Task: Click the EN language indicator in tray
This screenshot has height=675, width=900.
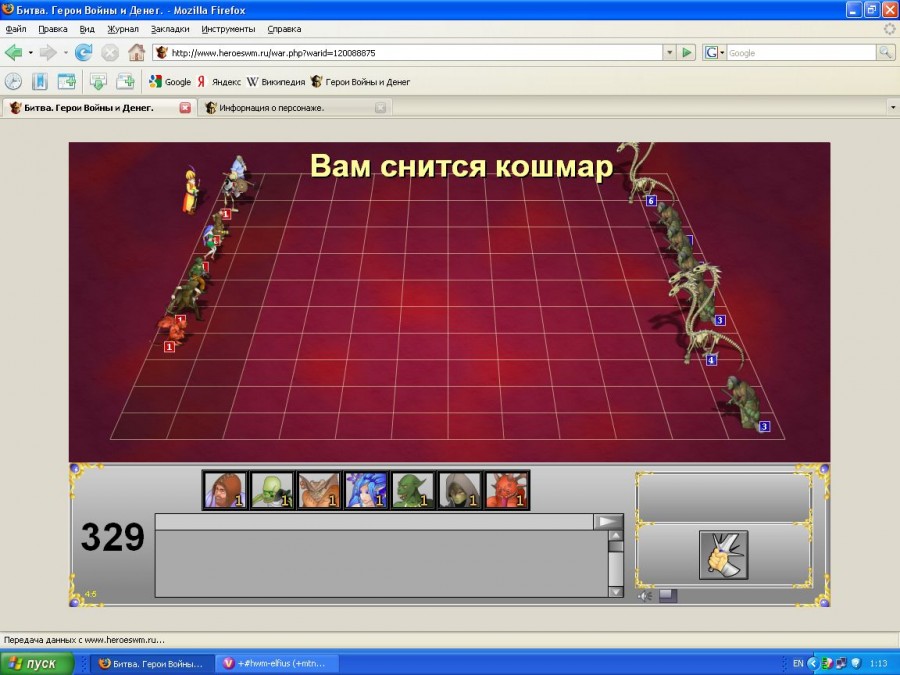Action: point(798,664)
